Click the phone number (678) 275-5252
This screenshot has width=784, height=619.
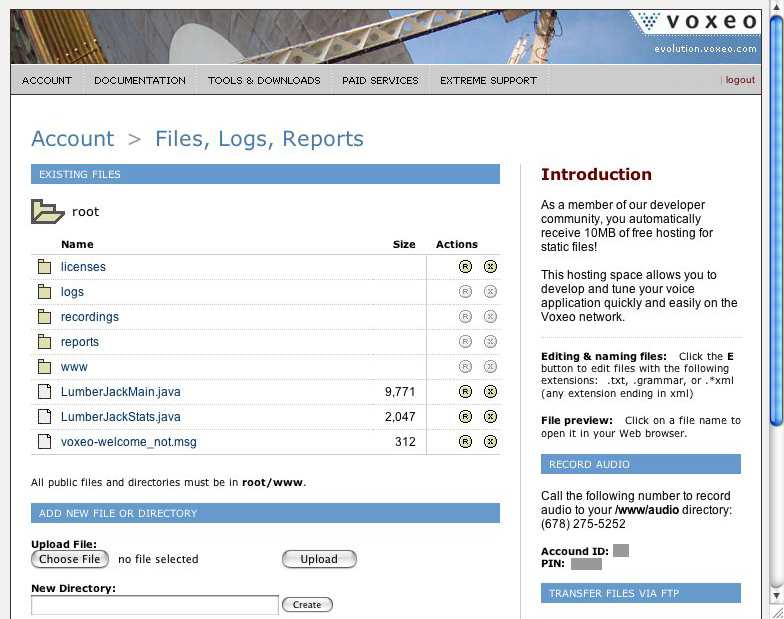pyautogui.click(x=583, y=524)
